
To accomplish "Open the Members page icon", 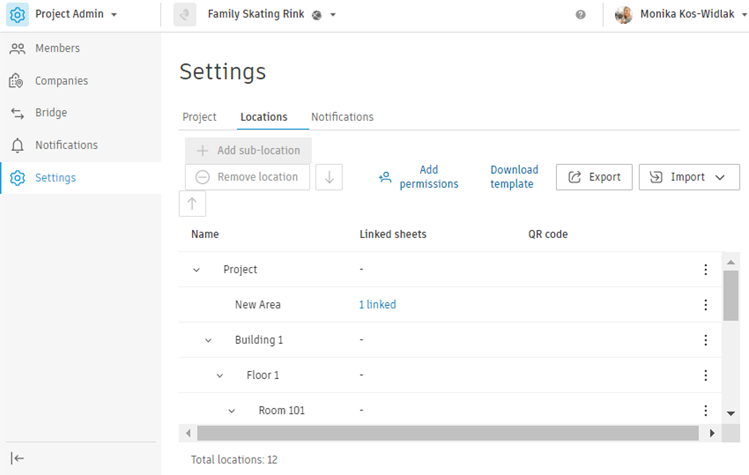I will (x=17, y=48).
